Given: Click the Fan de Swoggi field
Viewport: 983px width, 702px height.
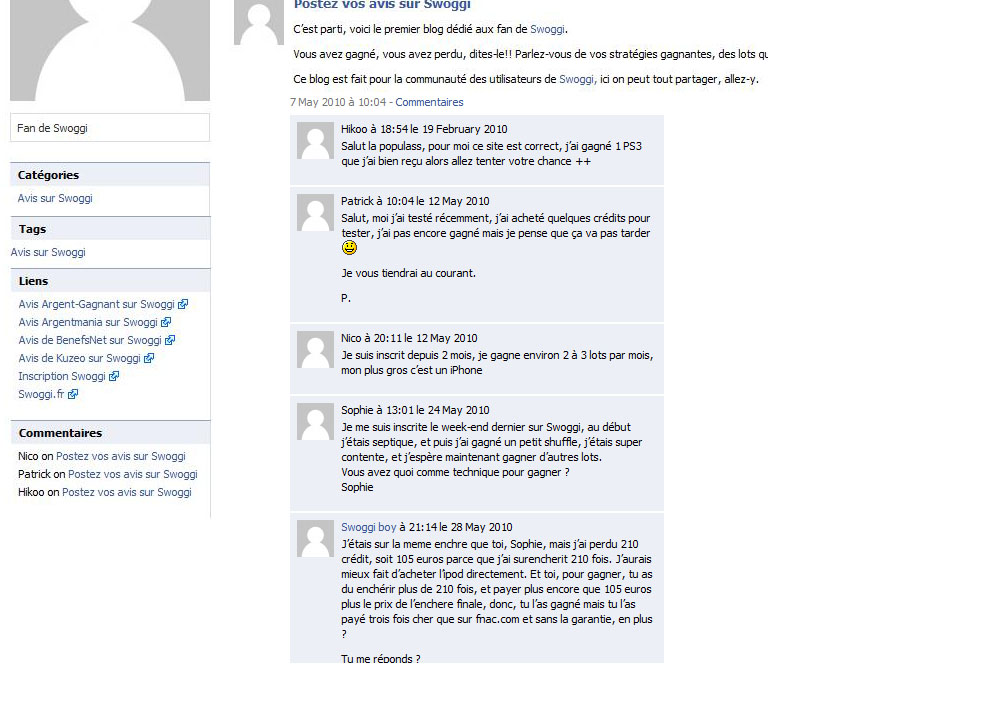Looking at the screenshot, I should 110,128.
